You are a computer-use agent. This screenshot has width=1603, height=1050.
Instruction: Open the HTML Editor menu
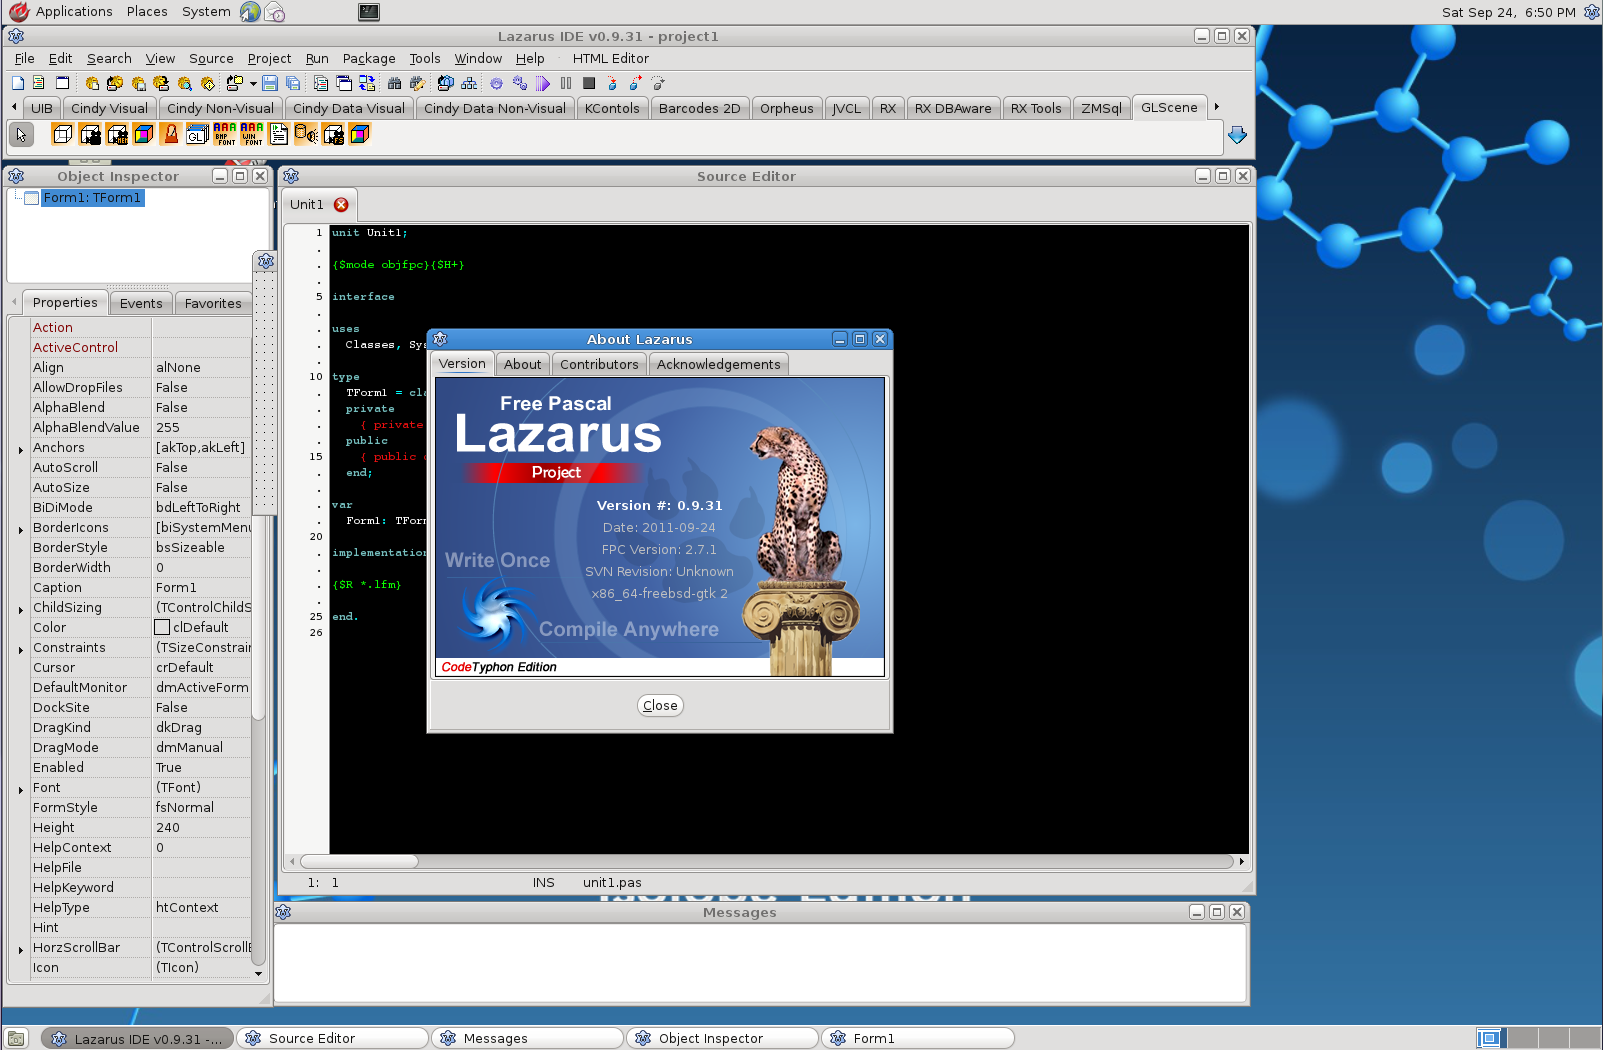(x=610, y=58)
